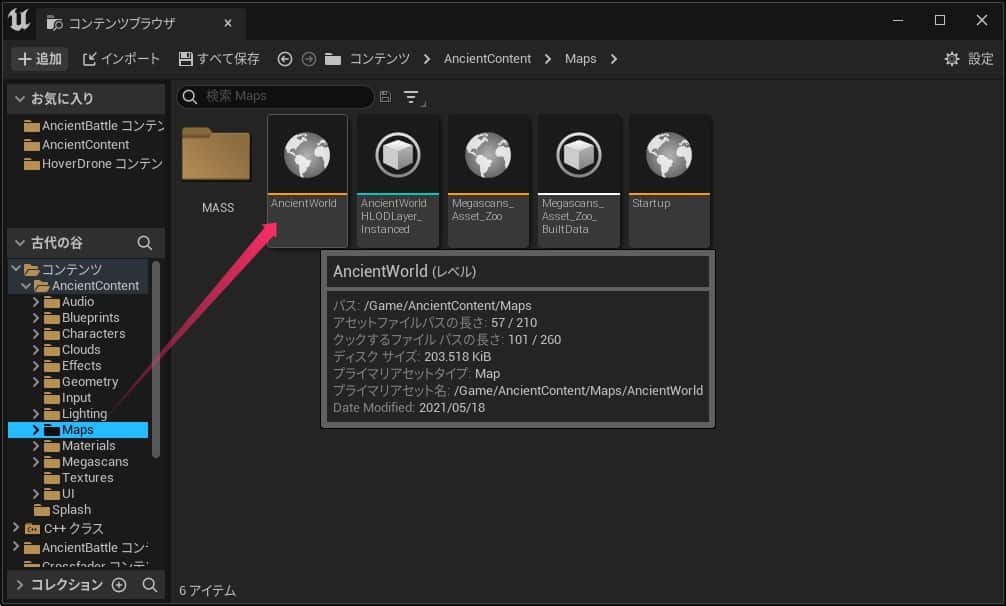Collapse the 古代の谷 section
Image resolution: width=1006 pixels, height=606 pixels.
[x=20, y=243]
